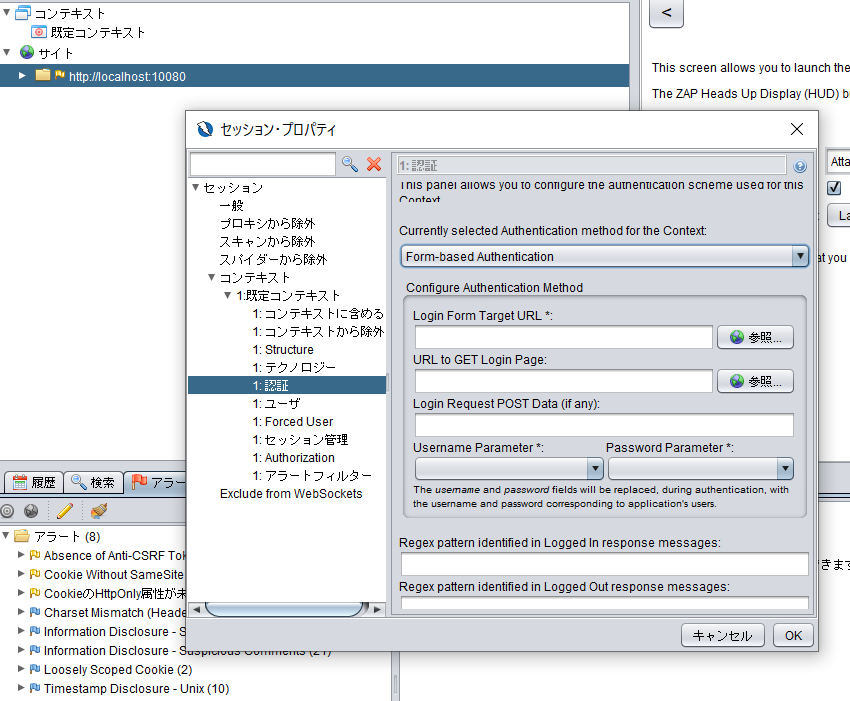
Task: Select 1: セッション管理 tree item
Action: [300, 439]
